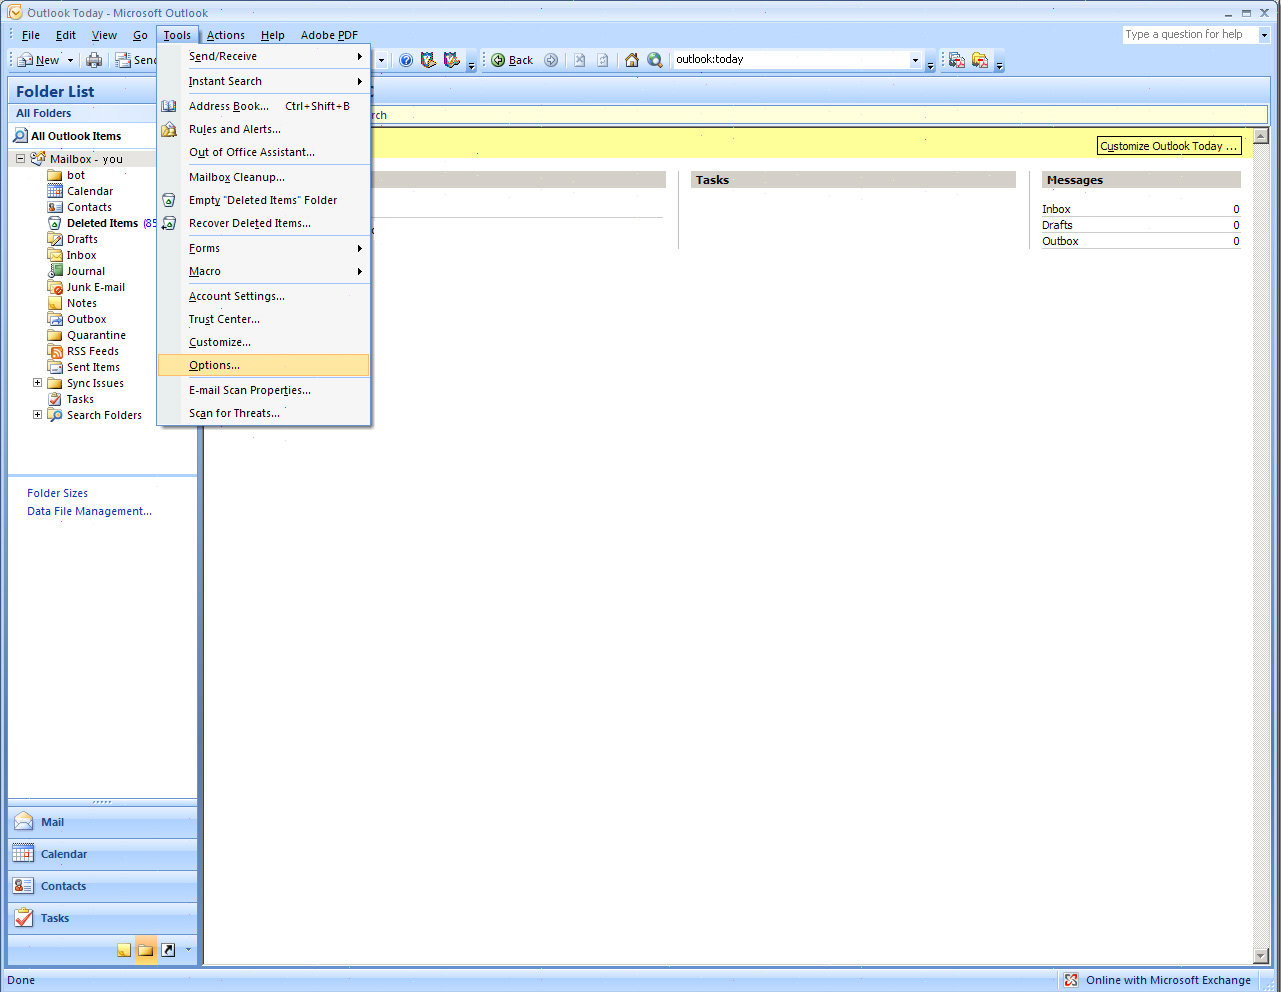This screenshot has height=992, width=1281.
Task: Click the Journal folder icon
Action: [x=55, y=271]
